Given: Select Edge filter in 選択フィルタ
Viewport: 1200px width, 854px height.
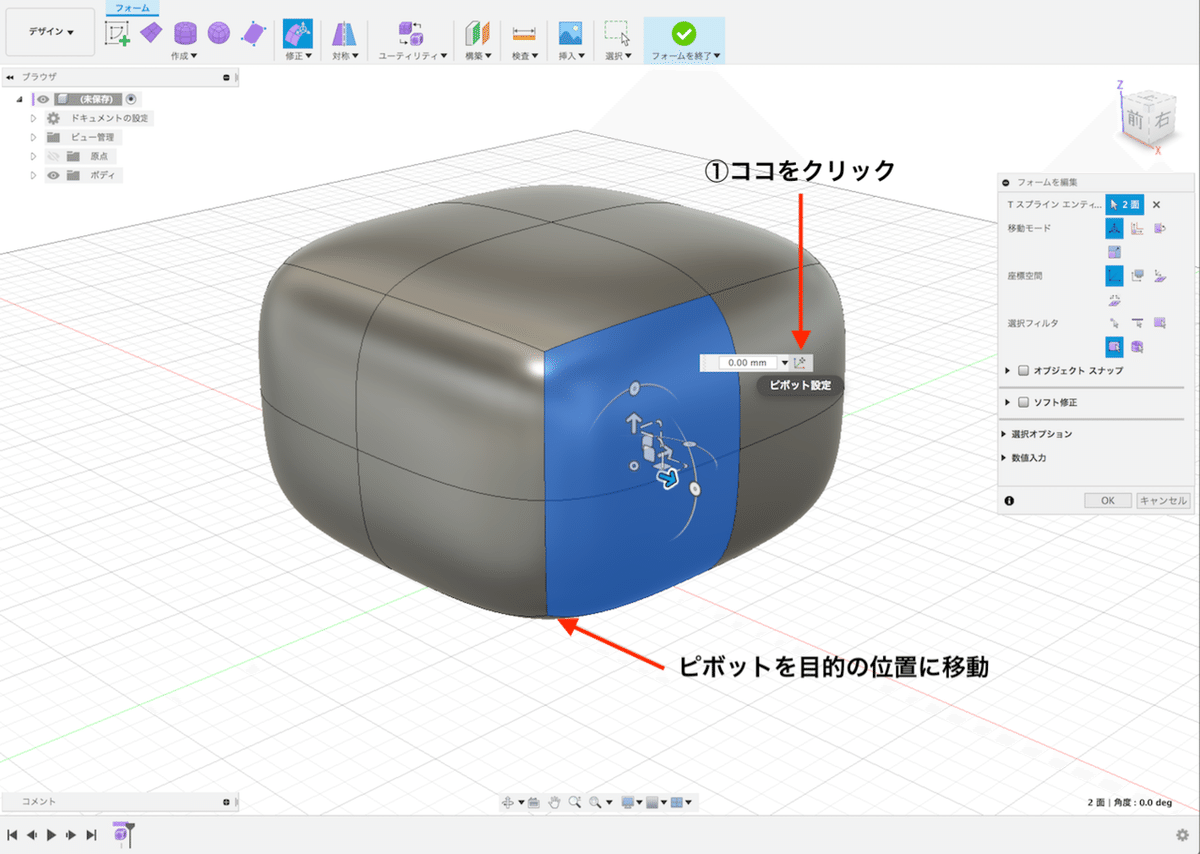Looking at the screenshot, I should point(1137,322).
